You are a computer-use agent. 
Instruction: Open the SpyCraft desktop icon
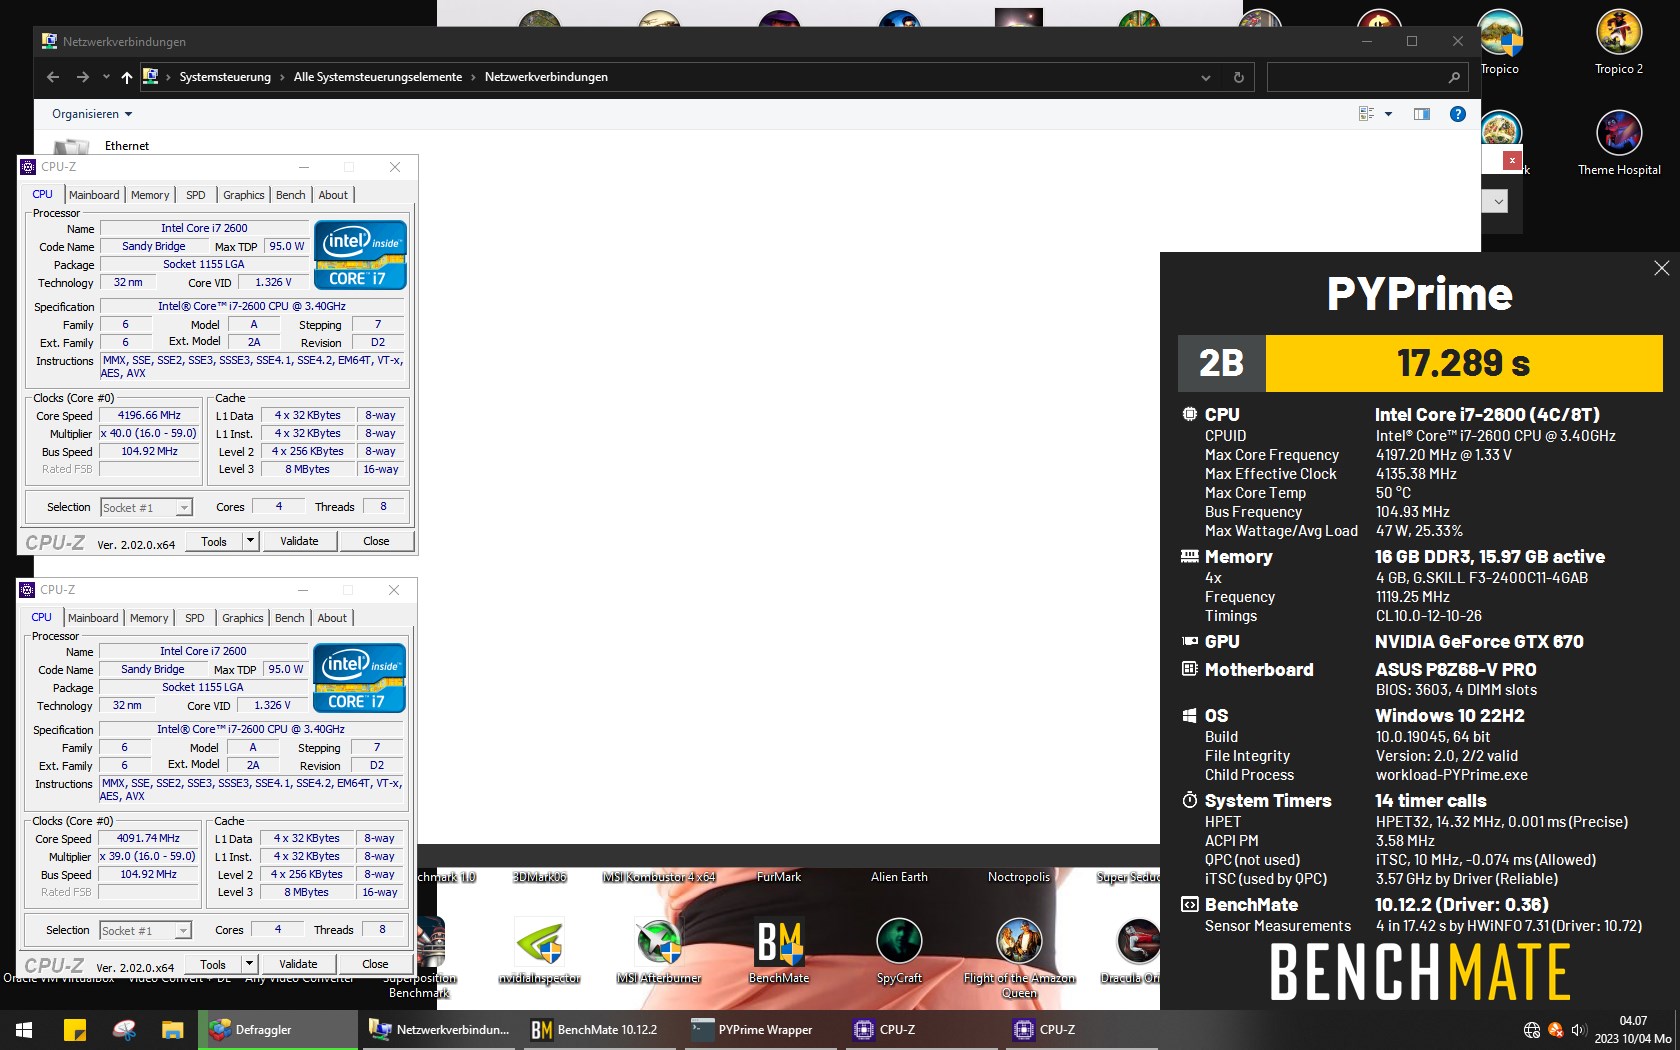pos(899,951)
